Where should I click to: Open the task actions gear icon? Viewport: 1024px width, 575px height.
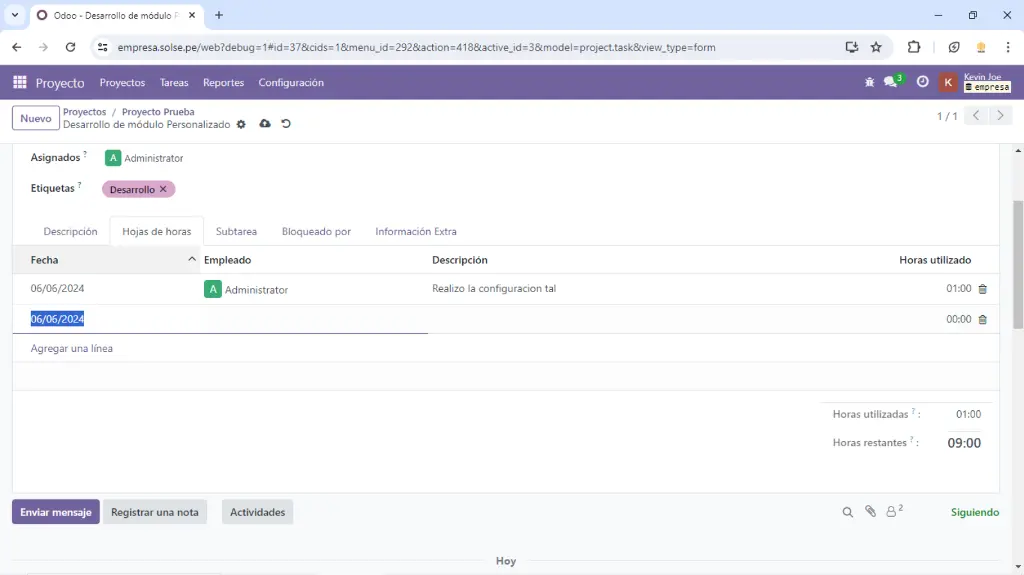[x=241, y=125]
